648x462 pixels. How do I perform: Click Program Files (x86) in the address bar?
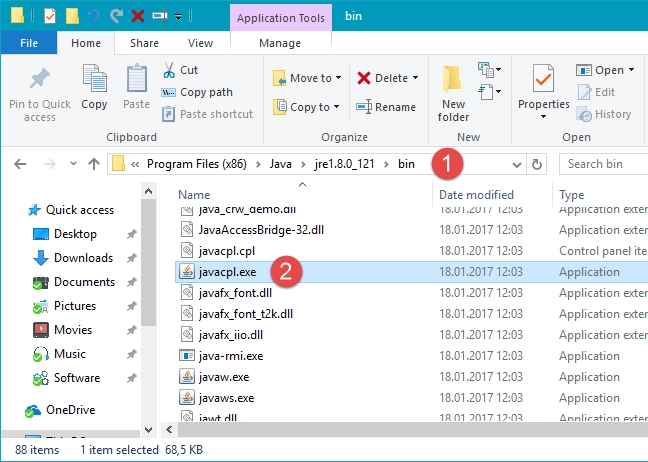197,164
